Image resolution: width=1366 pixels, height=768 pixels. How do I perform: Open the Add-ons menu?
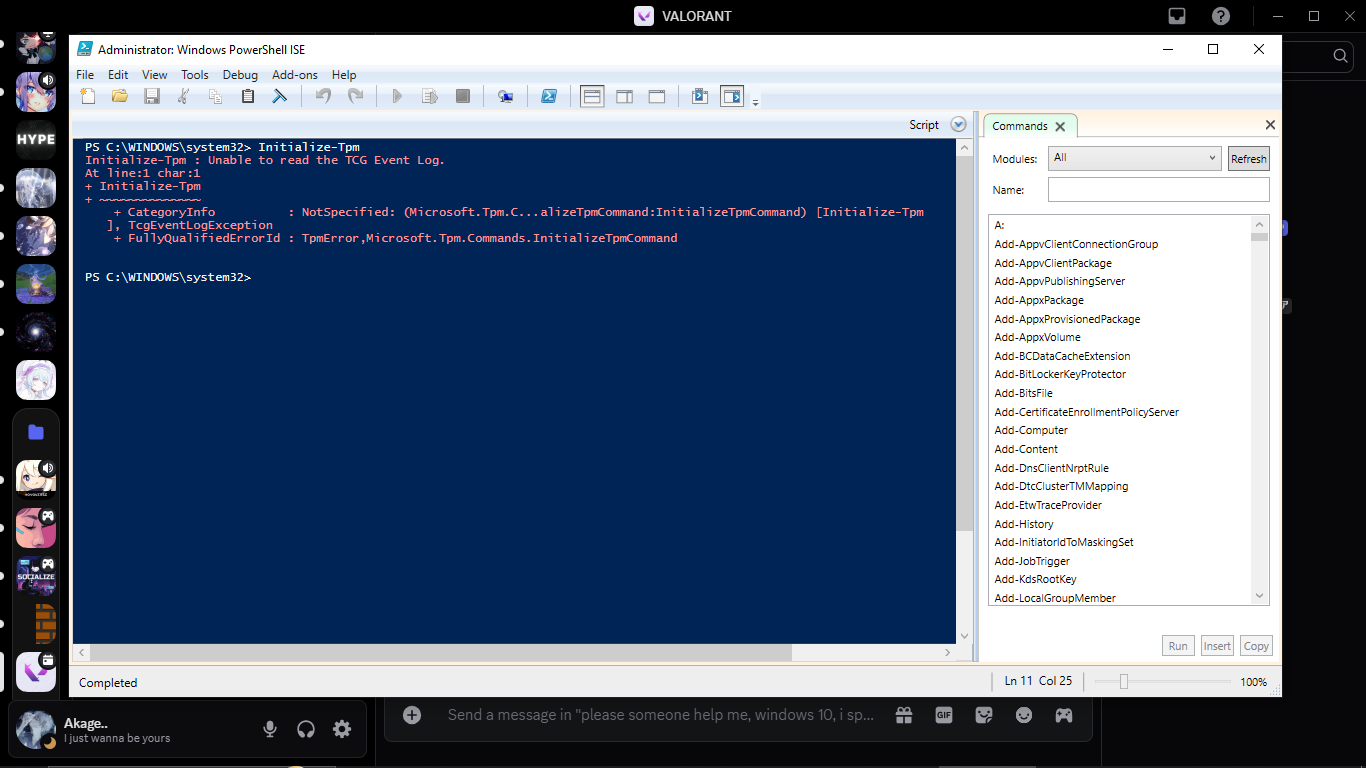pos(294,75)
